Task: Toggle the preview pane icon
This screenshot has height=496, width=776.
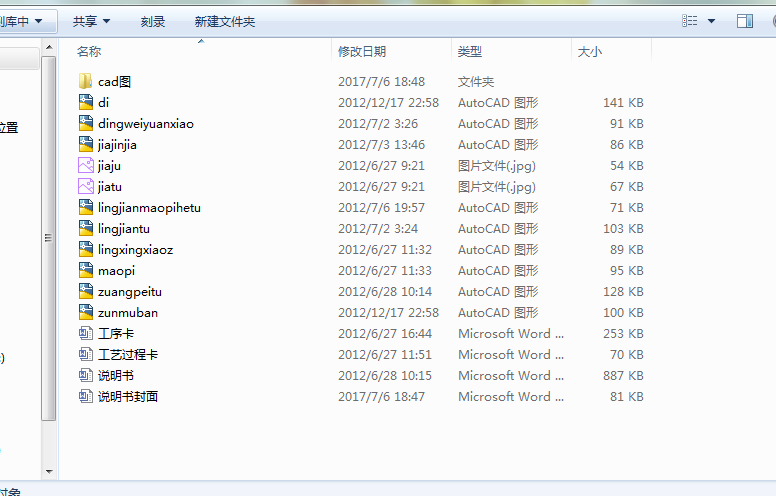Action: 744,21
